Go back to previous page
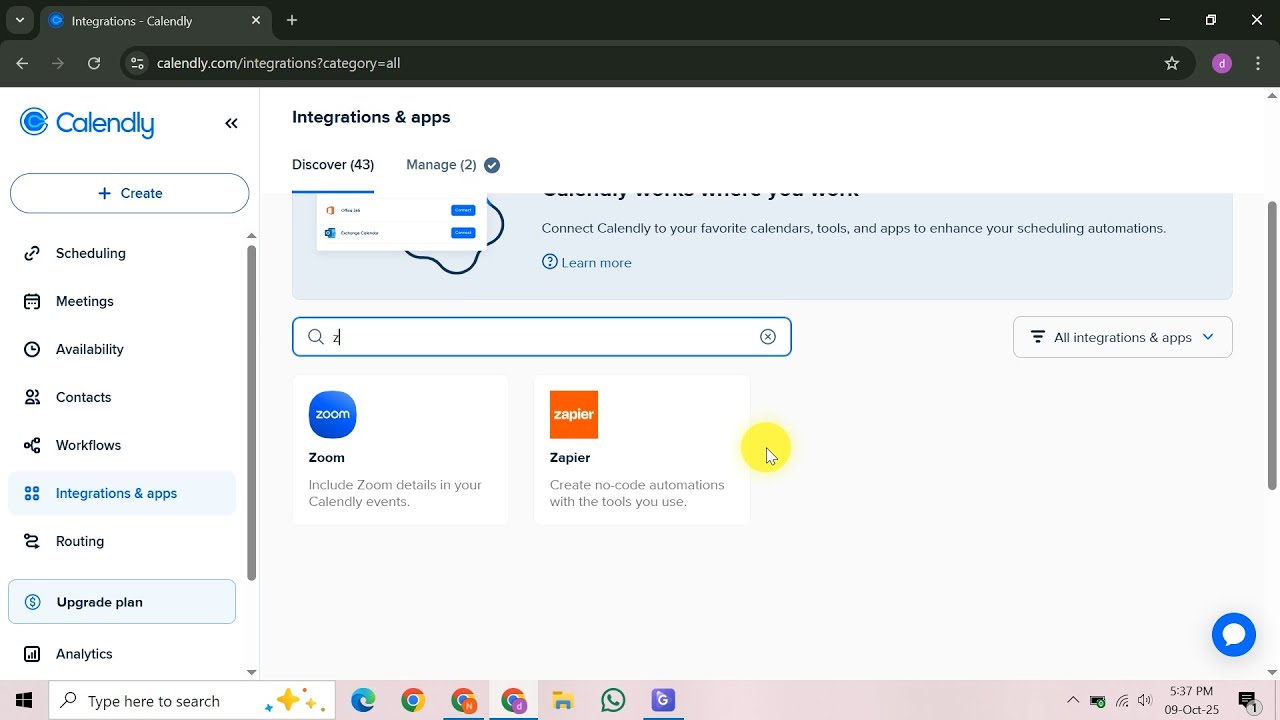The height and width of the screenshot is (720, 1280). [x=22, y=63]
